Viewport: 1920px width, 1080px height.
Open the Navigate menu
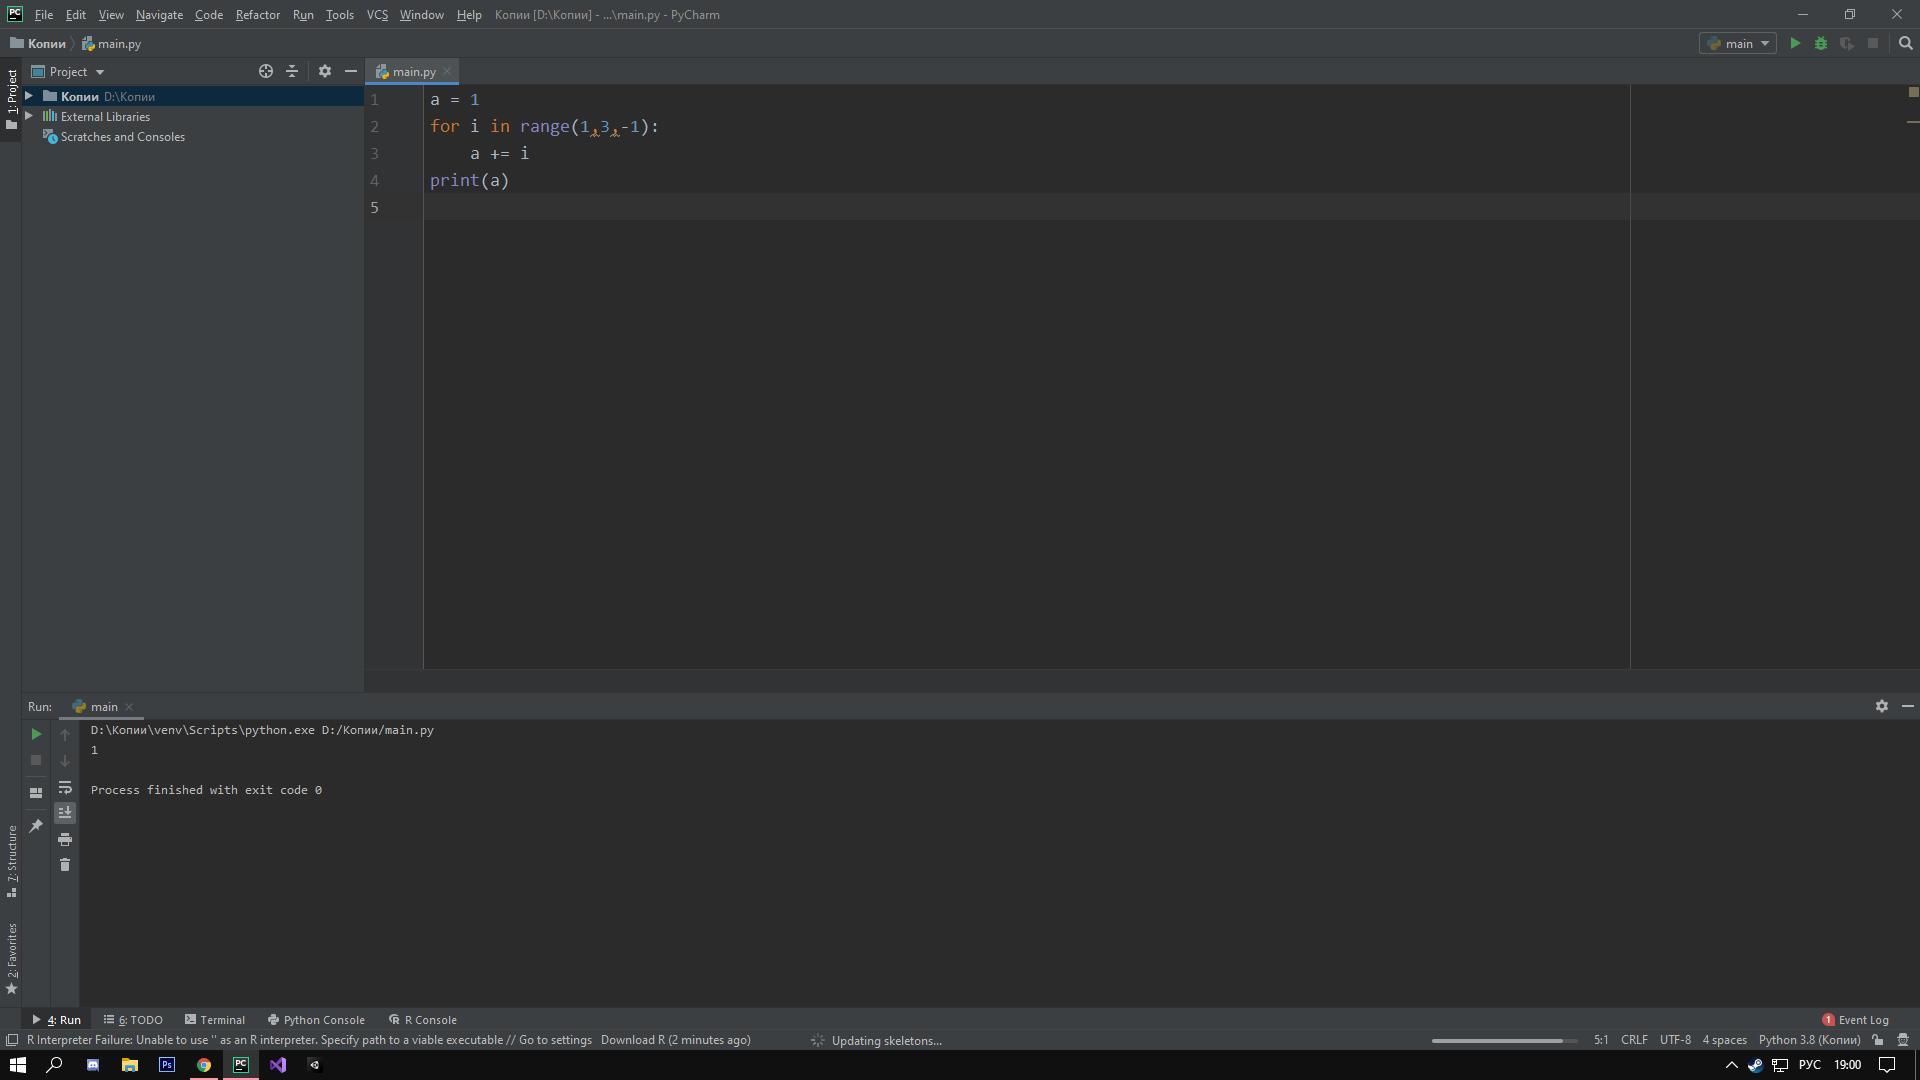point(159,15)
